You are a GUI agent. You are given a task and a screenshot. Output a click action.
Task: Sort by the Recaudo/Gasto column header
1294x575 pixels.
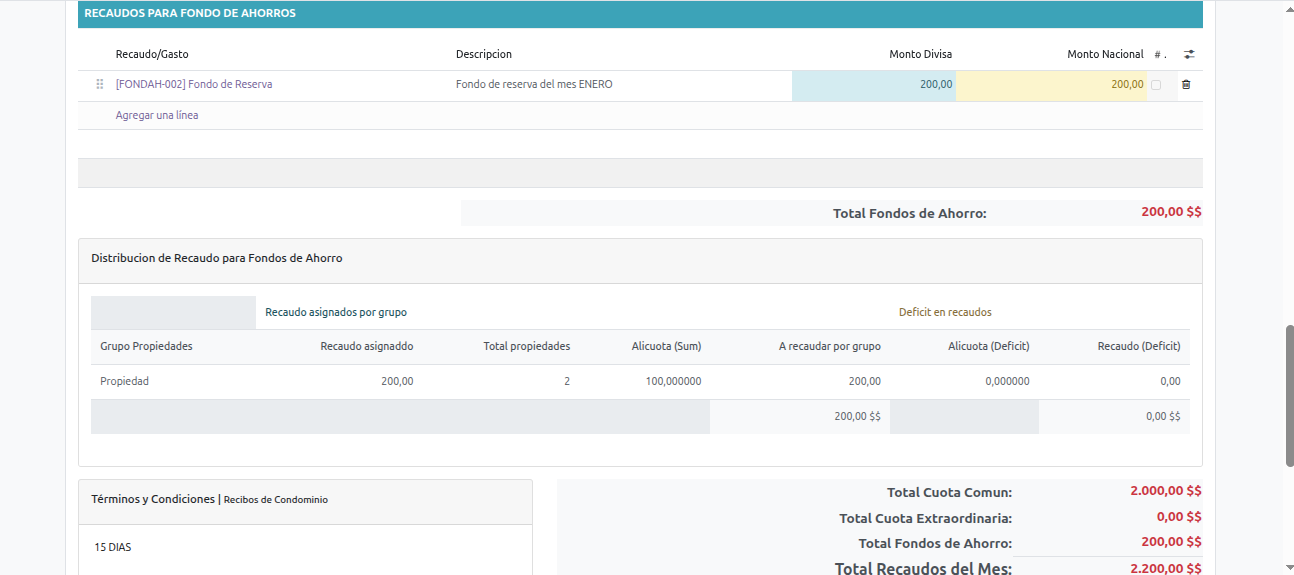pos(152,54)
